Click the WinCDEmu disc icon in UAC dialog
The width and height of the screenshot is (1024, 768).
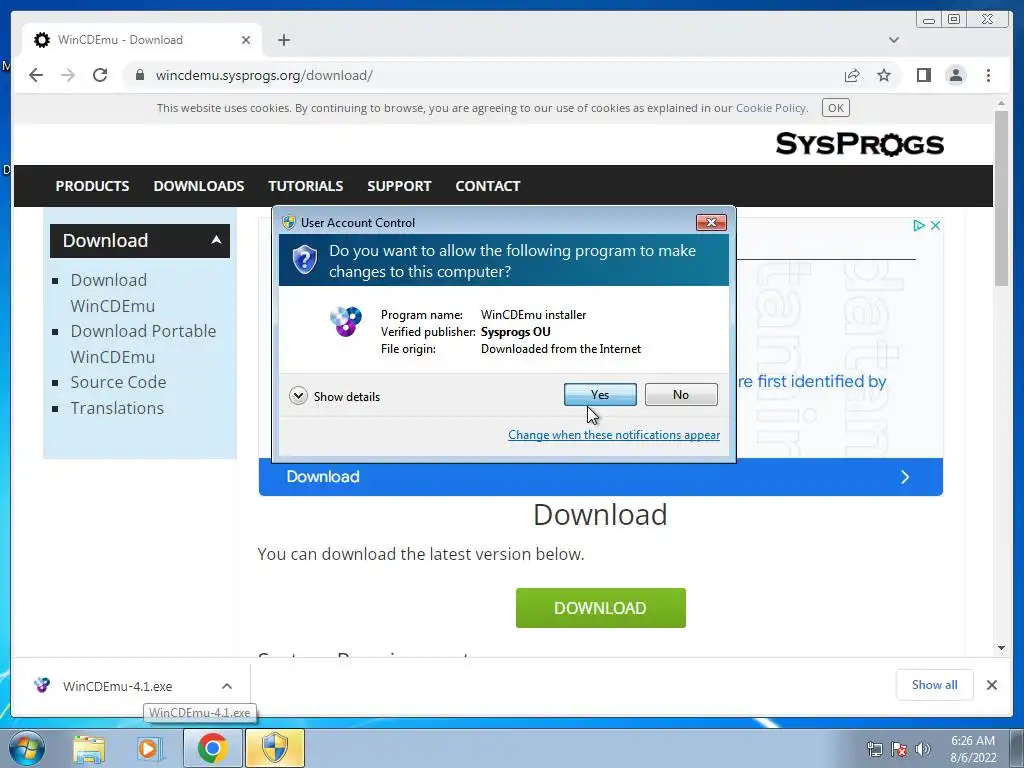pyautogui.click(x=345, y=321)
